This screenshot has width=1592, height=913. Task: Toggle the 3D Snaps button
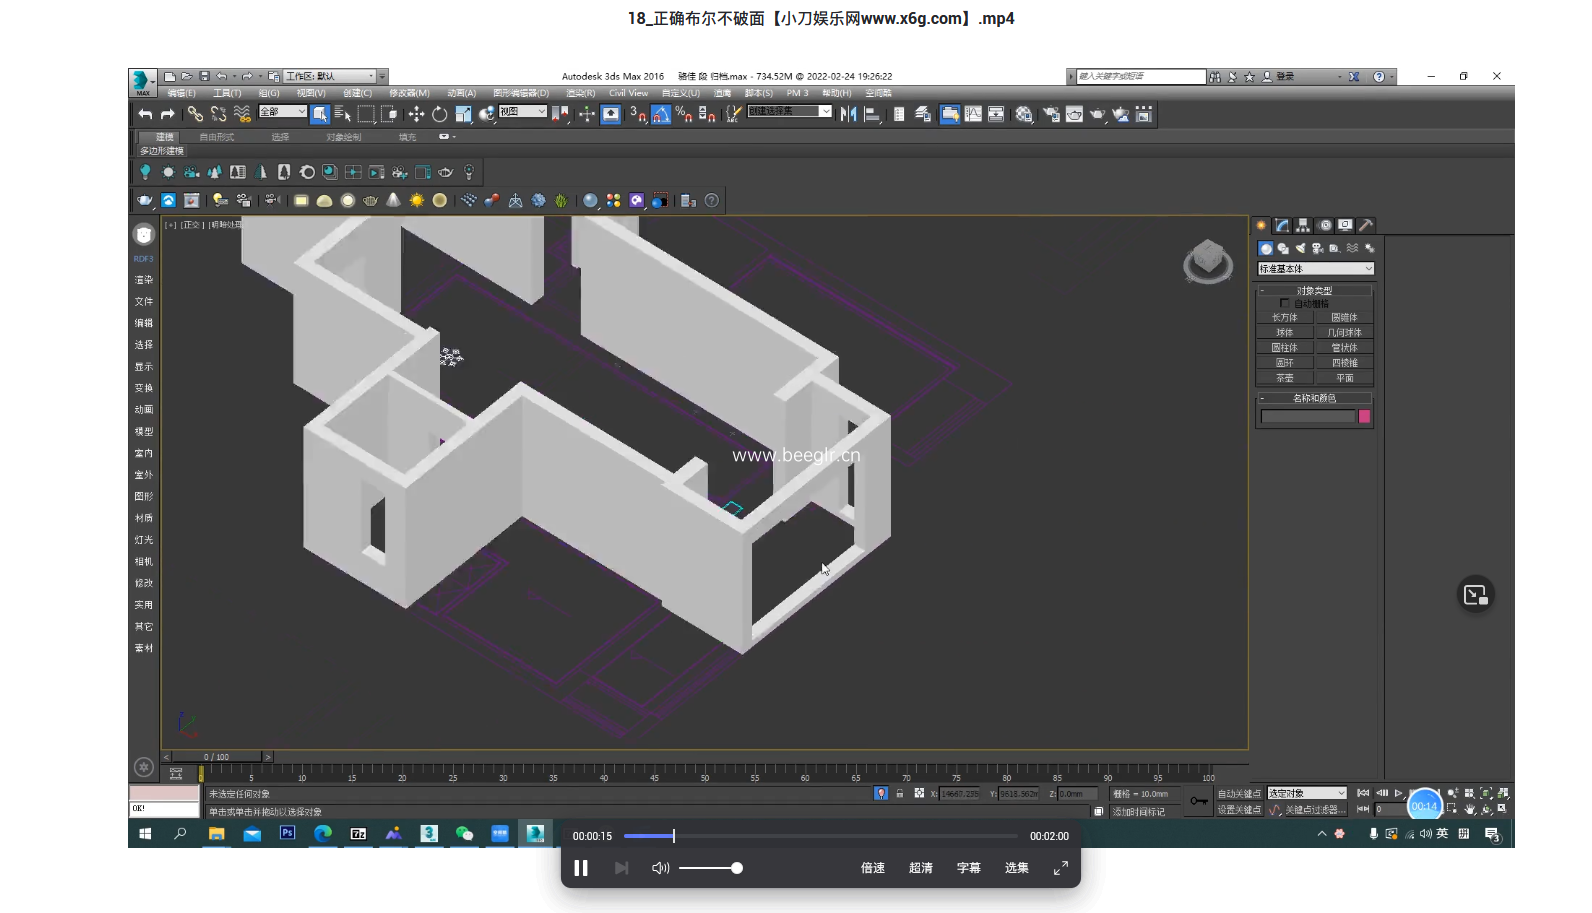click(x=637, y=114)
